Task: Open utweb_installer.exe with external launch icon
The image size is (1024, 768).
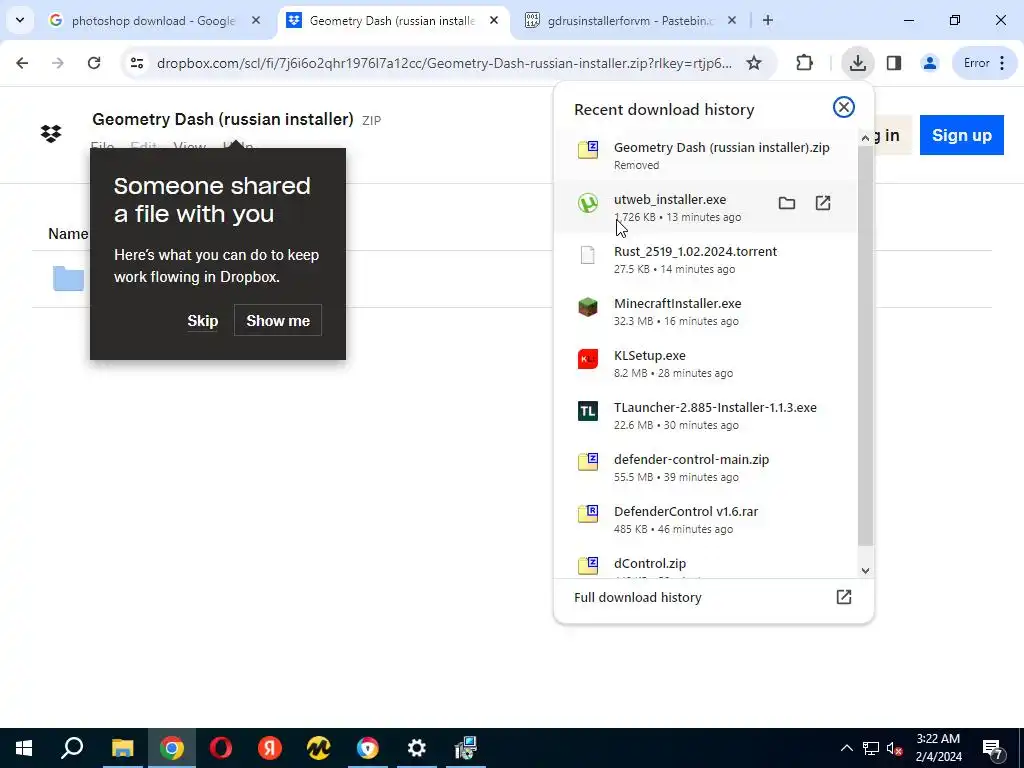Action: (x=823, y=203)
